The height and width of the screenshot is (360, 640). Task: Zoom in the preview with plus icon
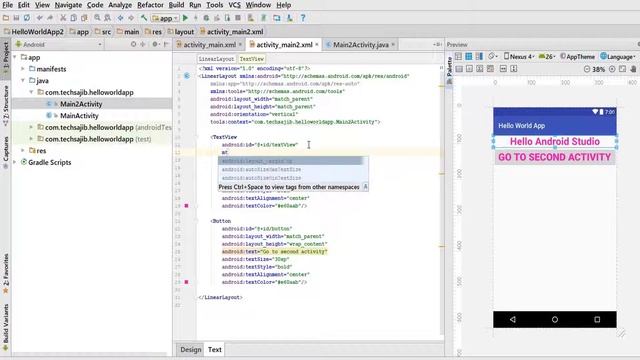612,69
